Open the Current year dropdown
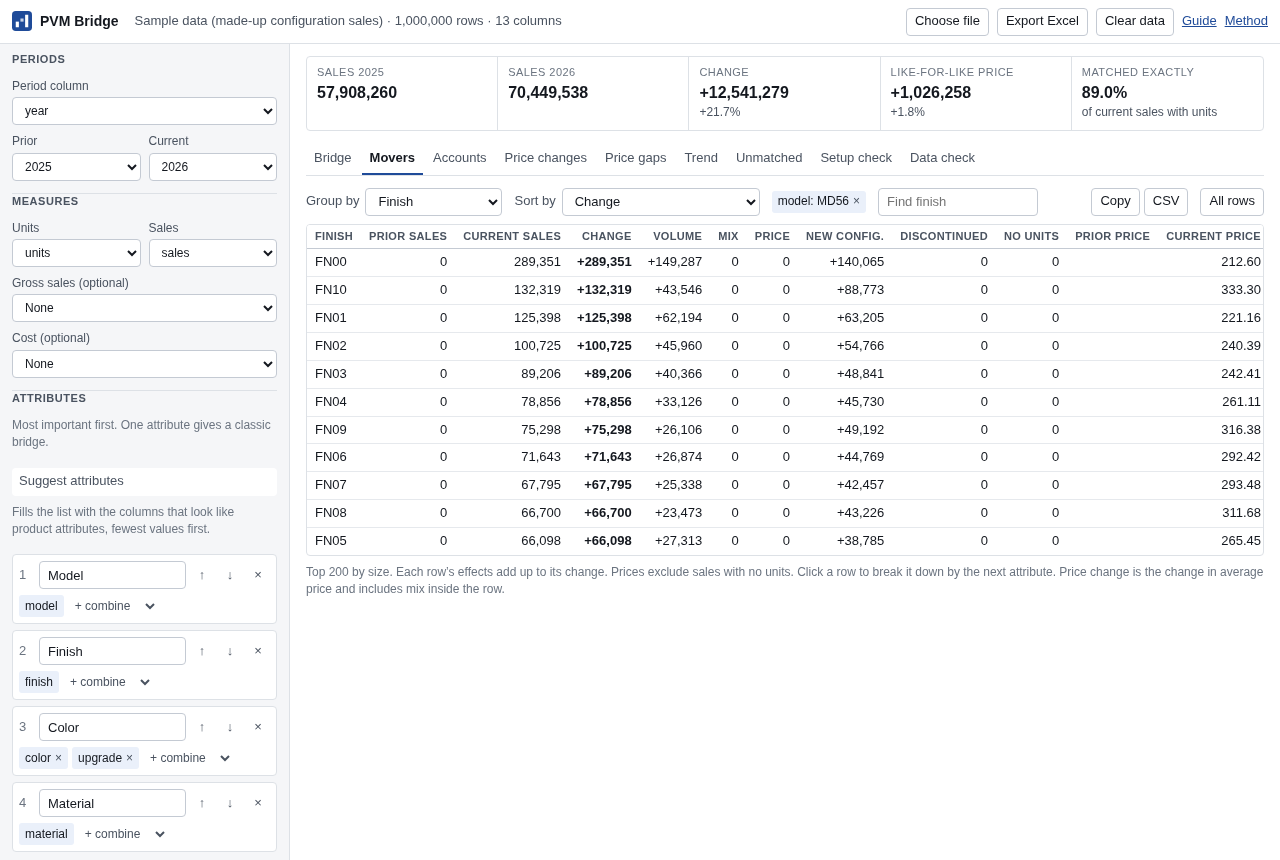The height and width of the screenshot is (860, 1280). 213,167
